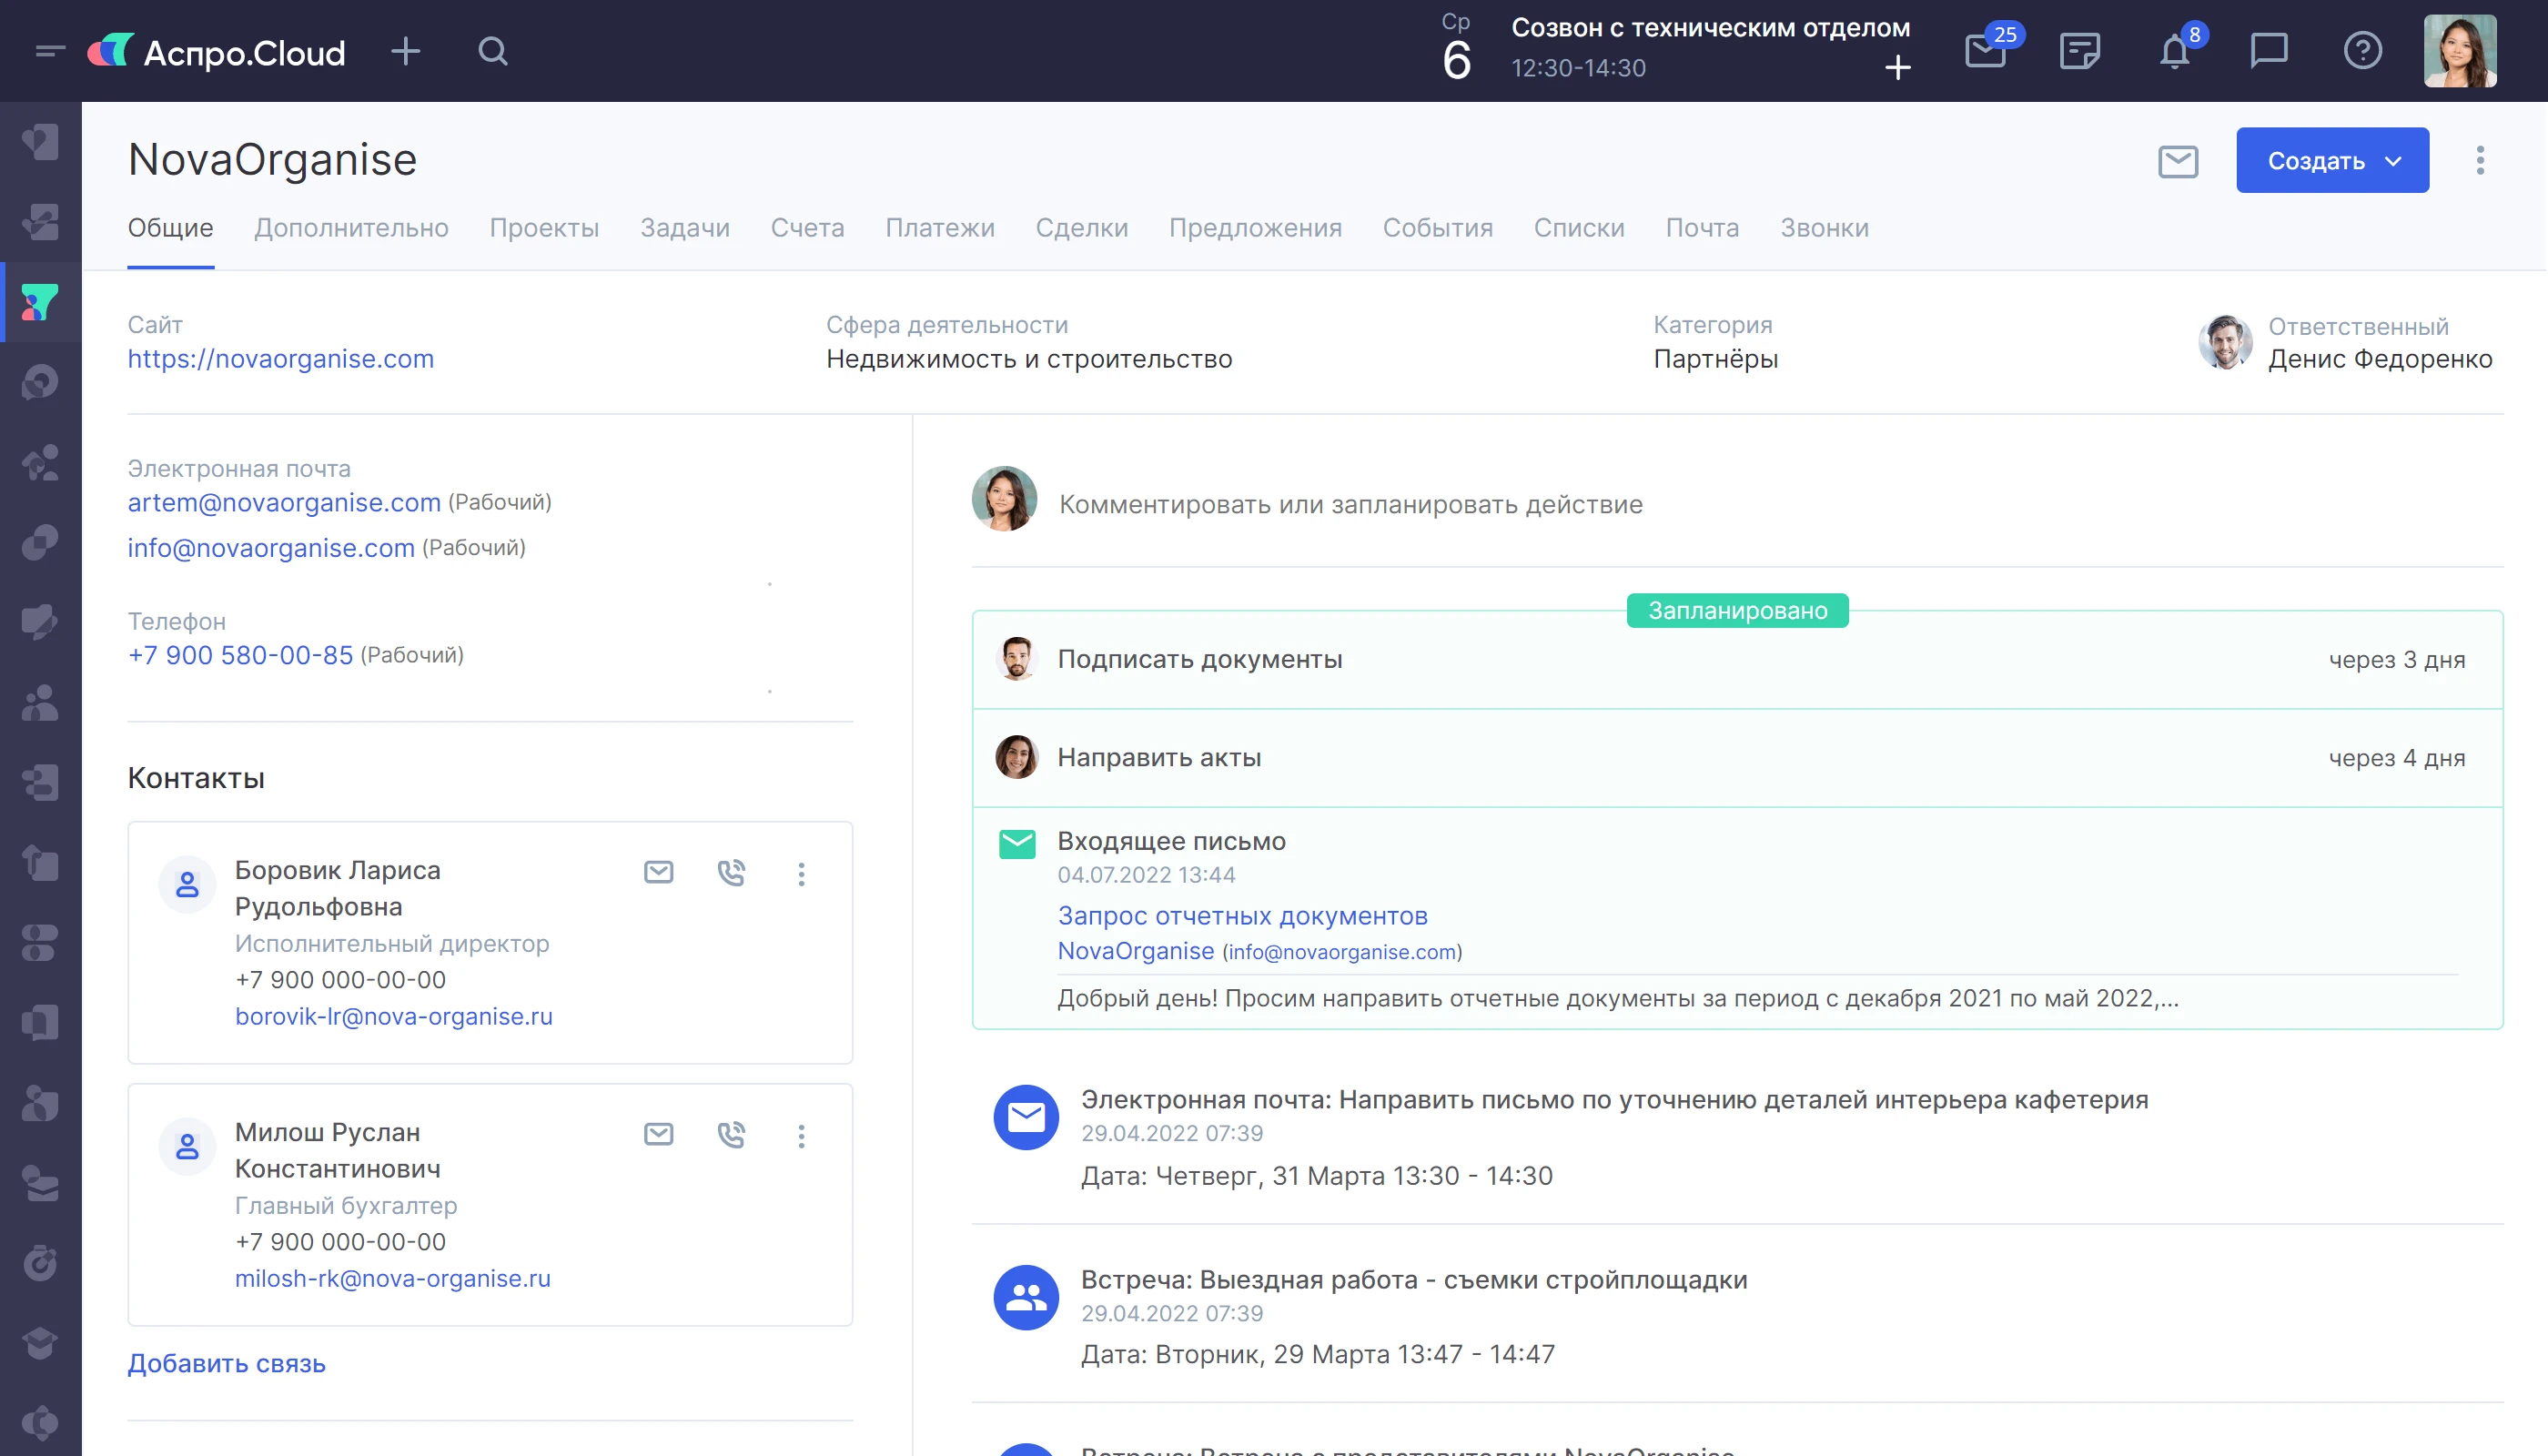
Task: Click the comment or plan action field
Action: [1350, 504]
